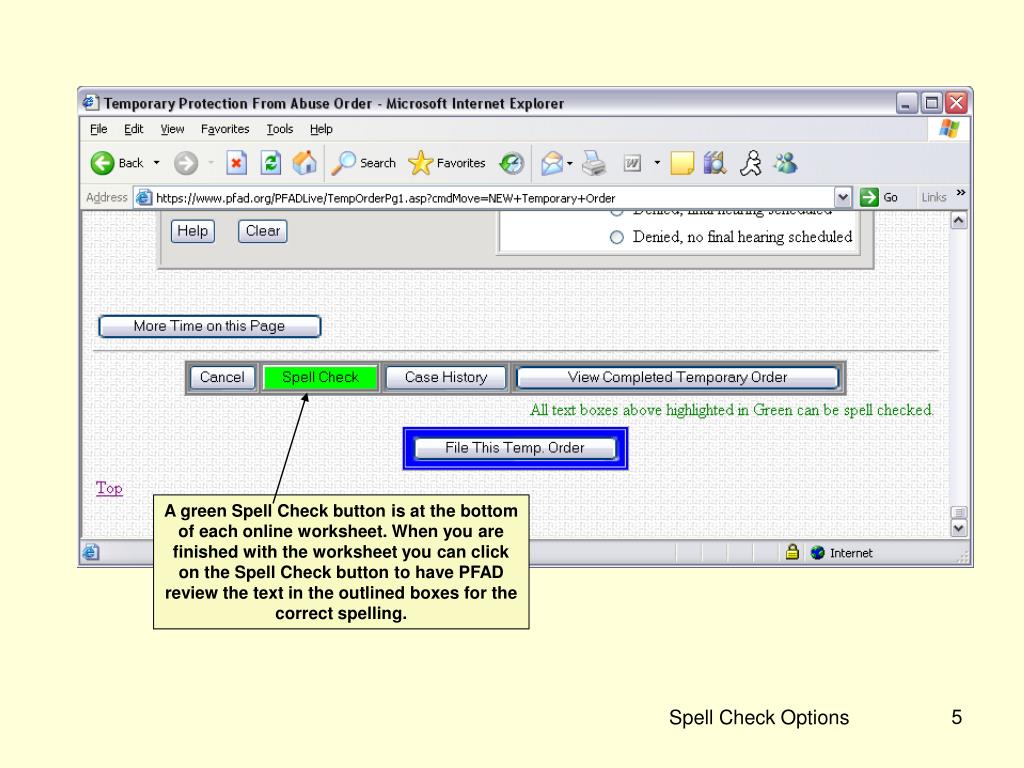The image size is (1024, 768).
Task: Click the Internet zone globe icon
Action: pos(818,552)
